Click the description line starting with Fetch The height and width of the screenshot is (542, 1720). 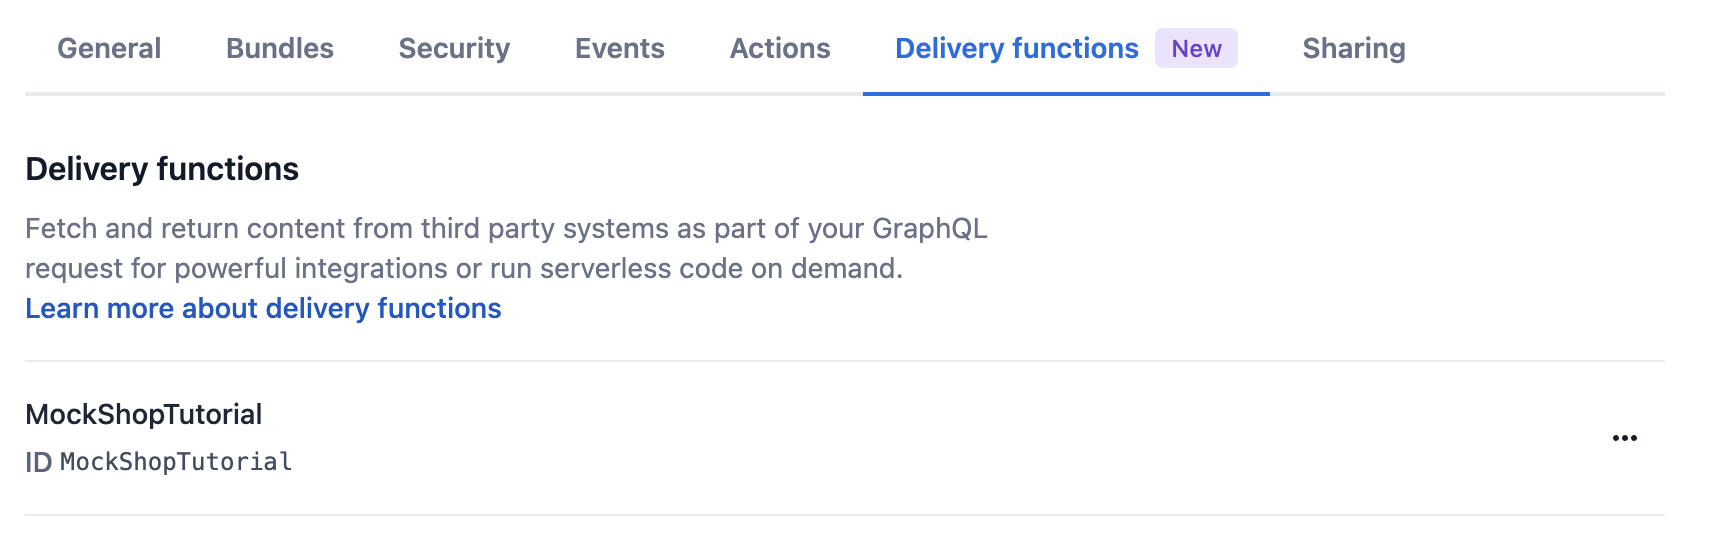pos(505,228)
